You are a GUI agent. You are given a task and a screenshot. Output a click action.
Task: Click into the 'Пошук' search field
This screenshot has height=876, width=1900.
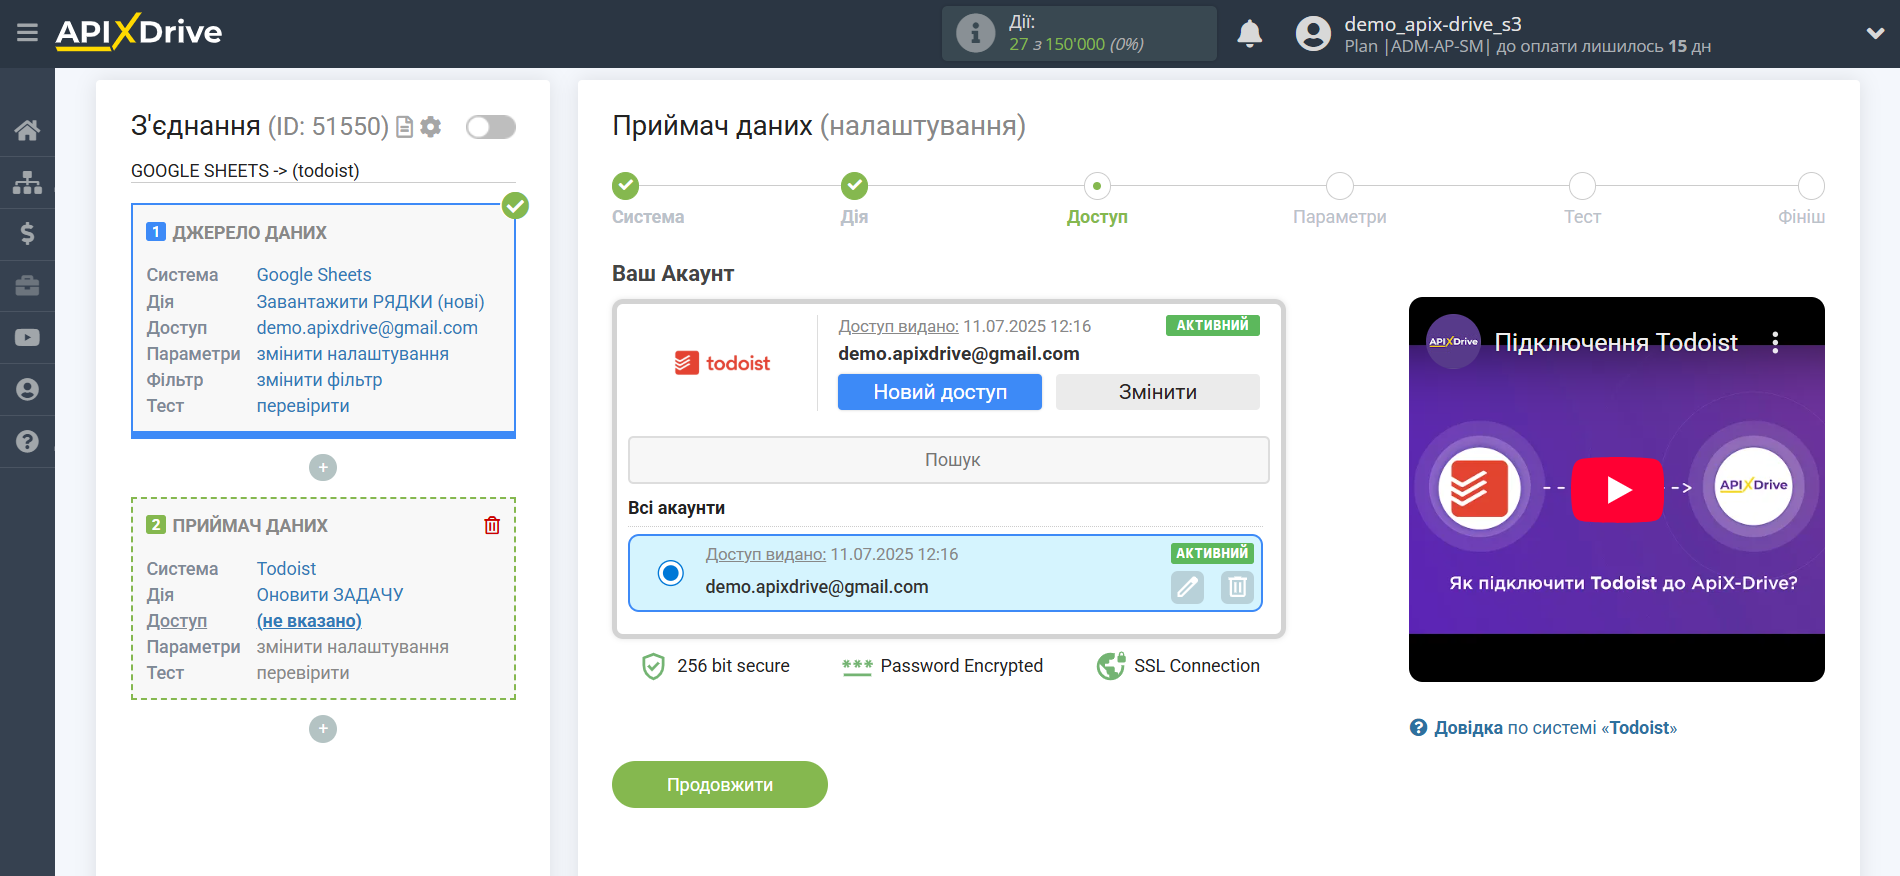click(948, 460)
